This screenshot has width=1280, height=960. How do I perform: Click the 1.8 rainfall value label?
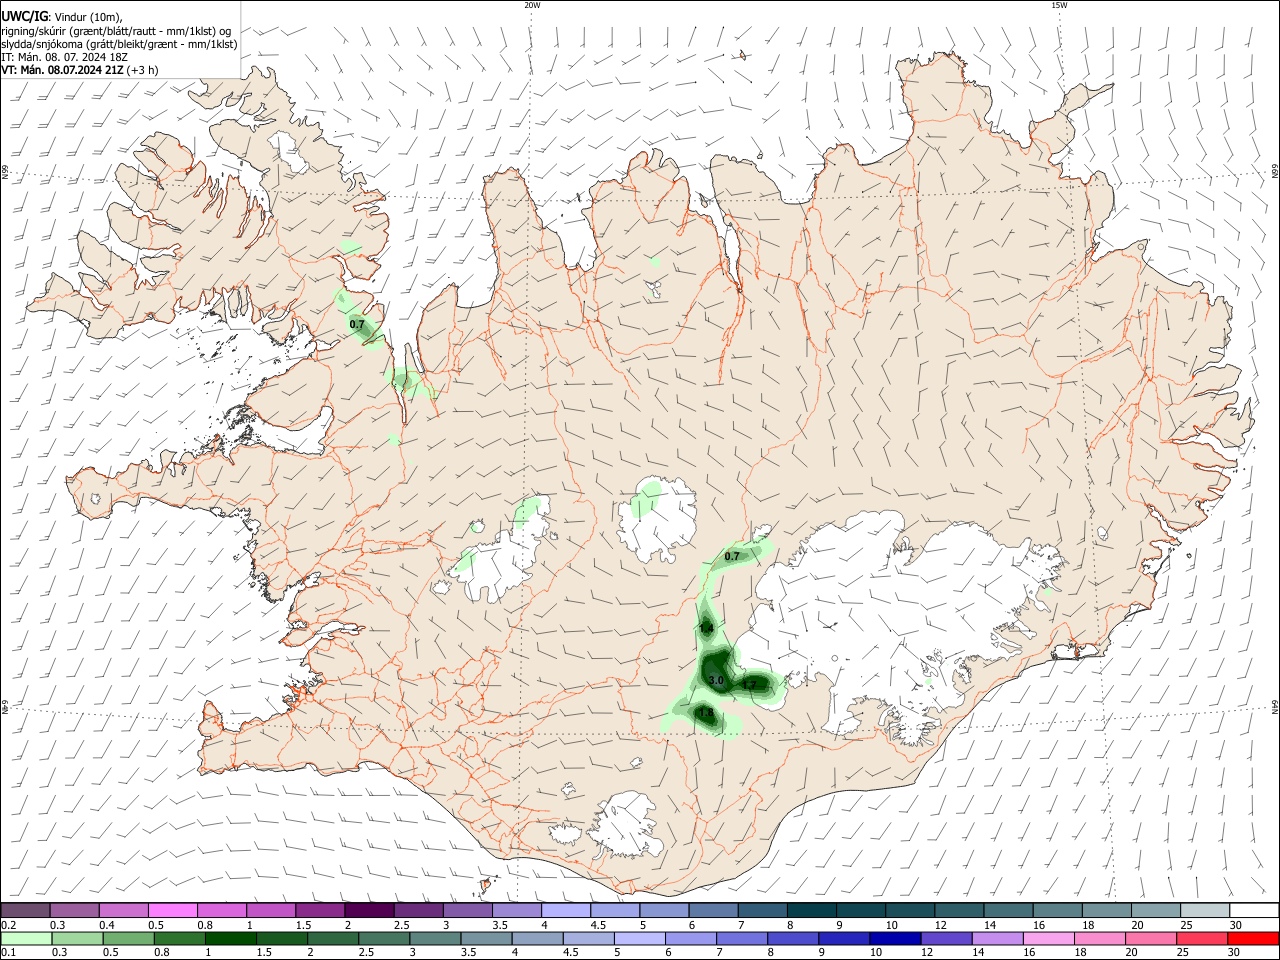[x=706, y=714]
